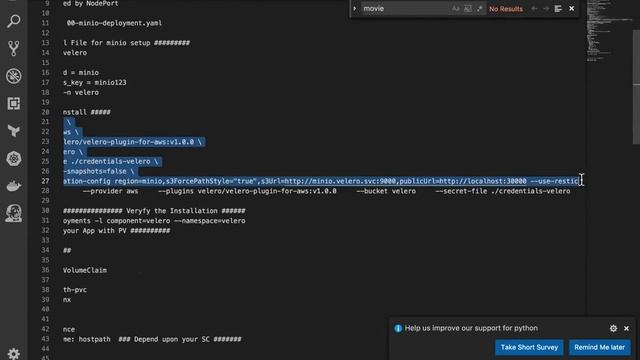Screen dimensions: 640x360
Task: Open the Manage gear in activity bar
Action: tap(13, 353)
